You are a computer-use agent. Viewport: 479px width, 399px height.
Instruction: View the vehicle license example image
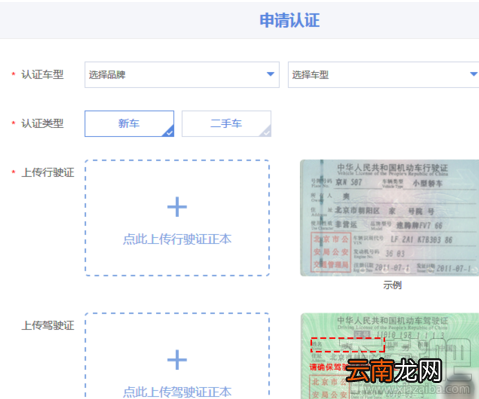click(x=389, y=218)
